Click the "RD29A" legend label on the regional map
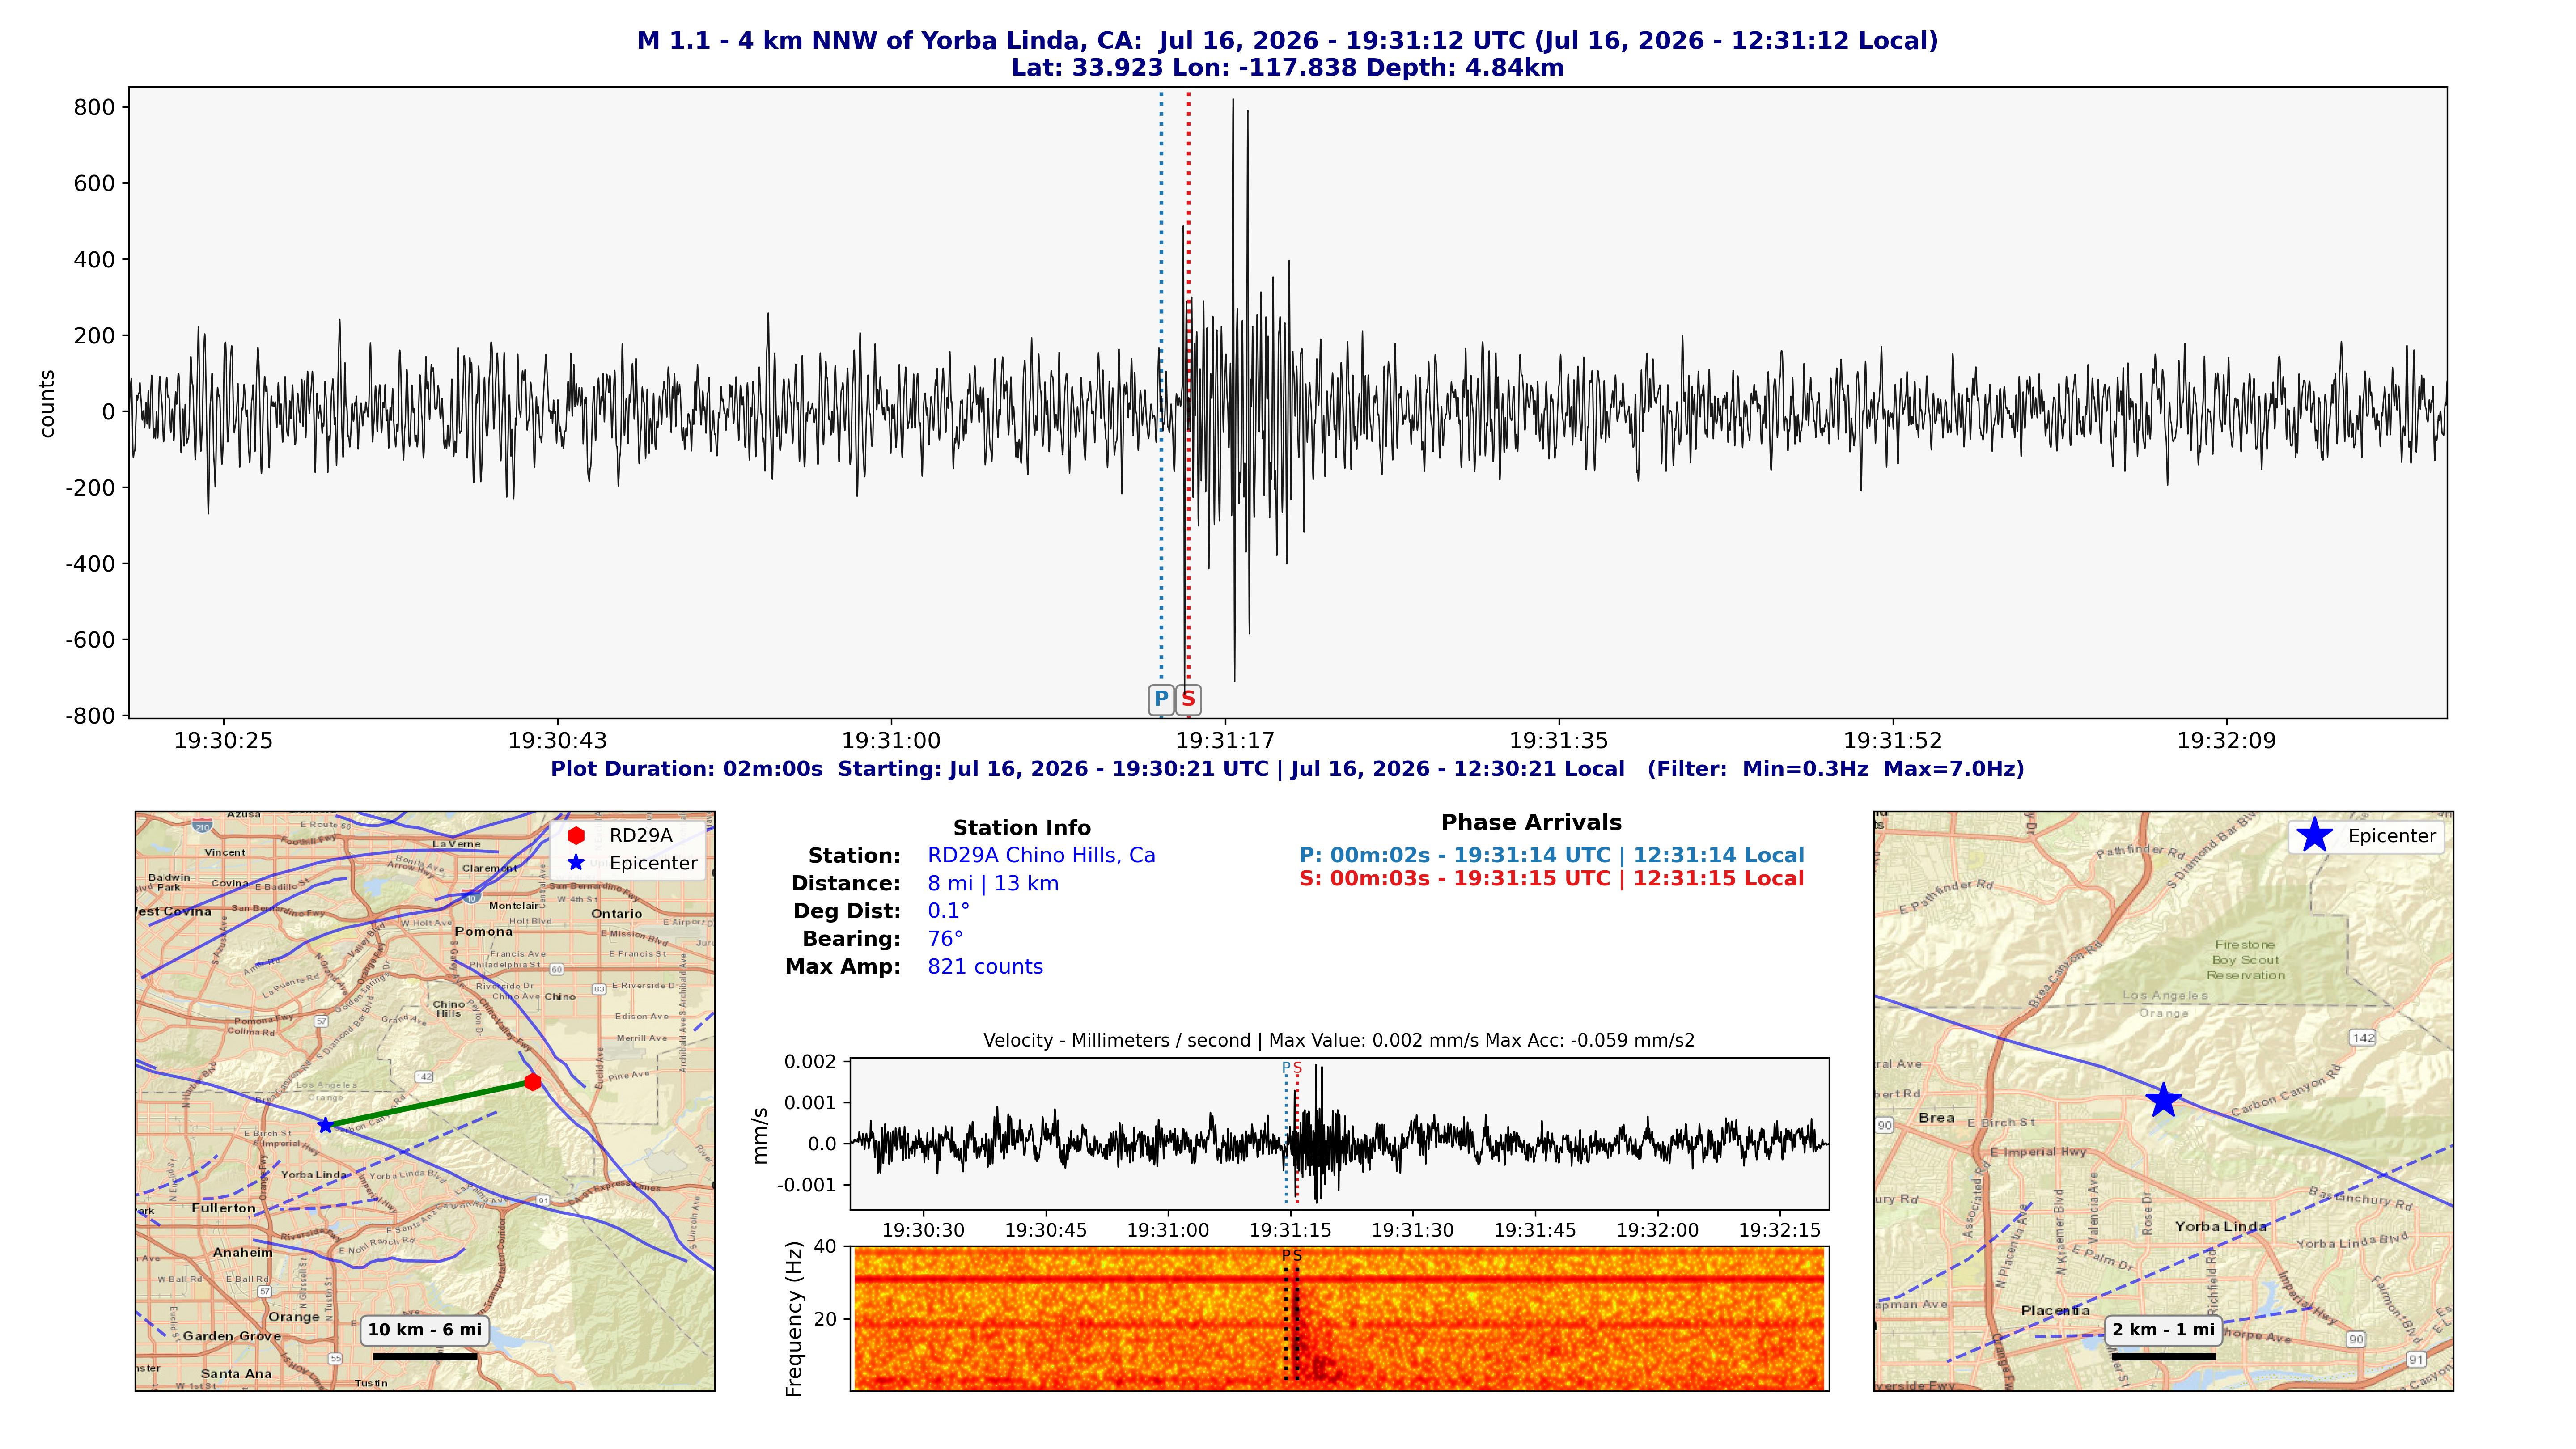This screenshot has width=2576, height=1449. [x=641, y=836]
